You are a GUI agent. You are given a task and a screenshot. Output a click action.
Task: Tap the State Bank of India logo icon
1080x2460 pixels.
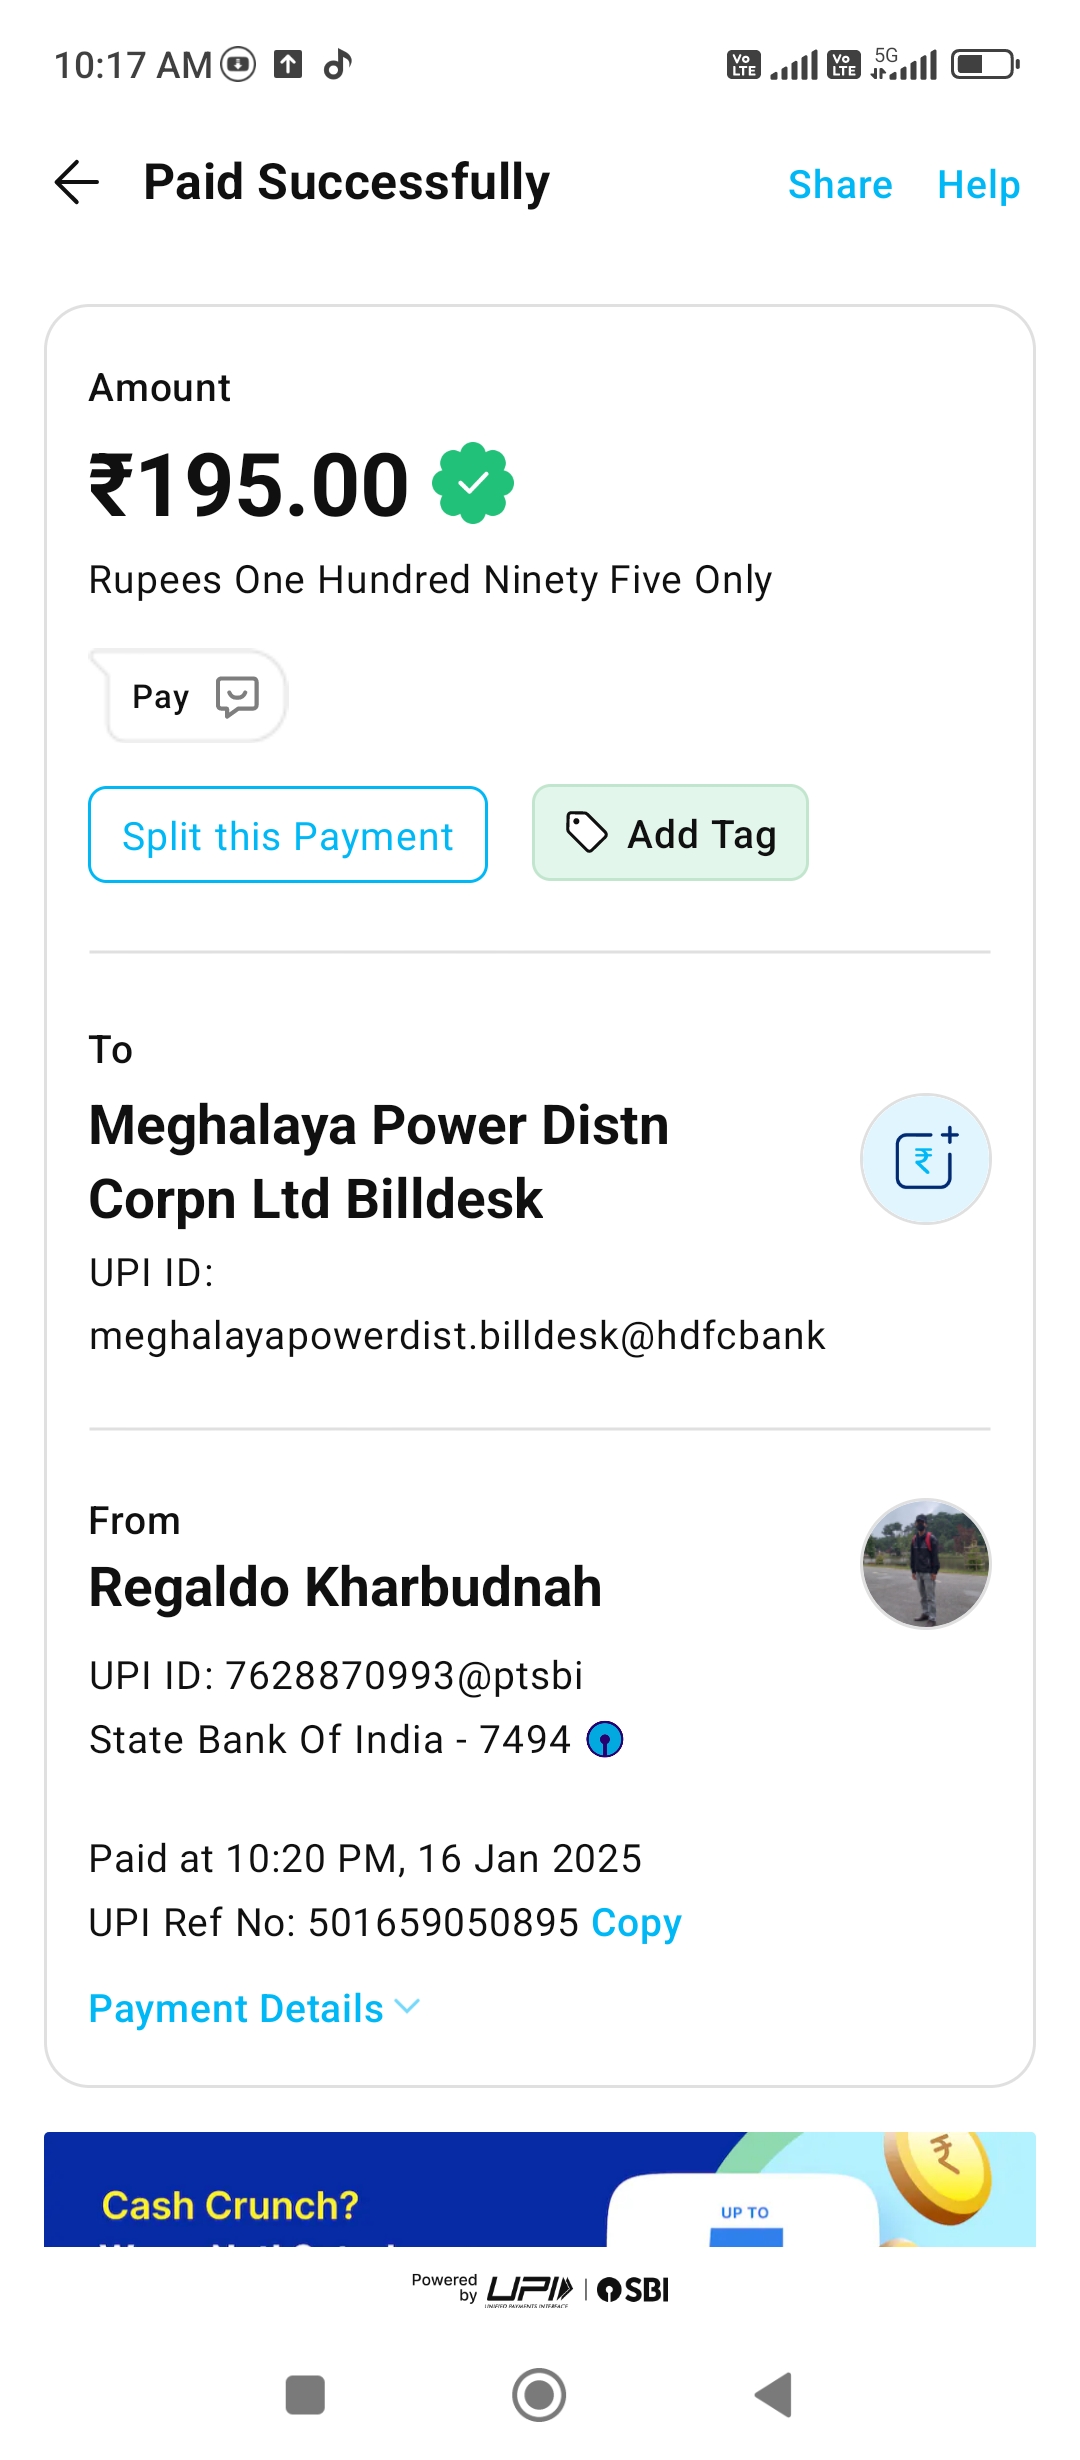tap(605, 1740)
